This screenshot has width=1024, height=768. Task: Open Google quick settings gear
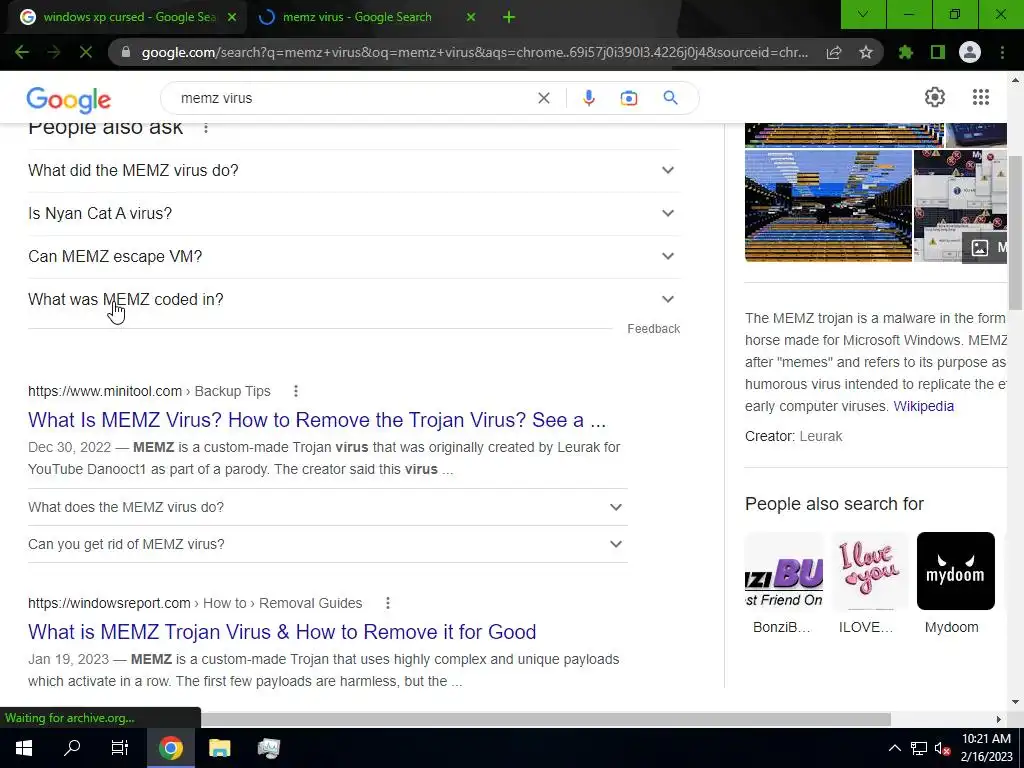[x=935, y=97]
